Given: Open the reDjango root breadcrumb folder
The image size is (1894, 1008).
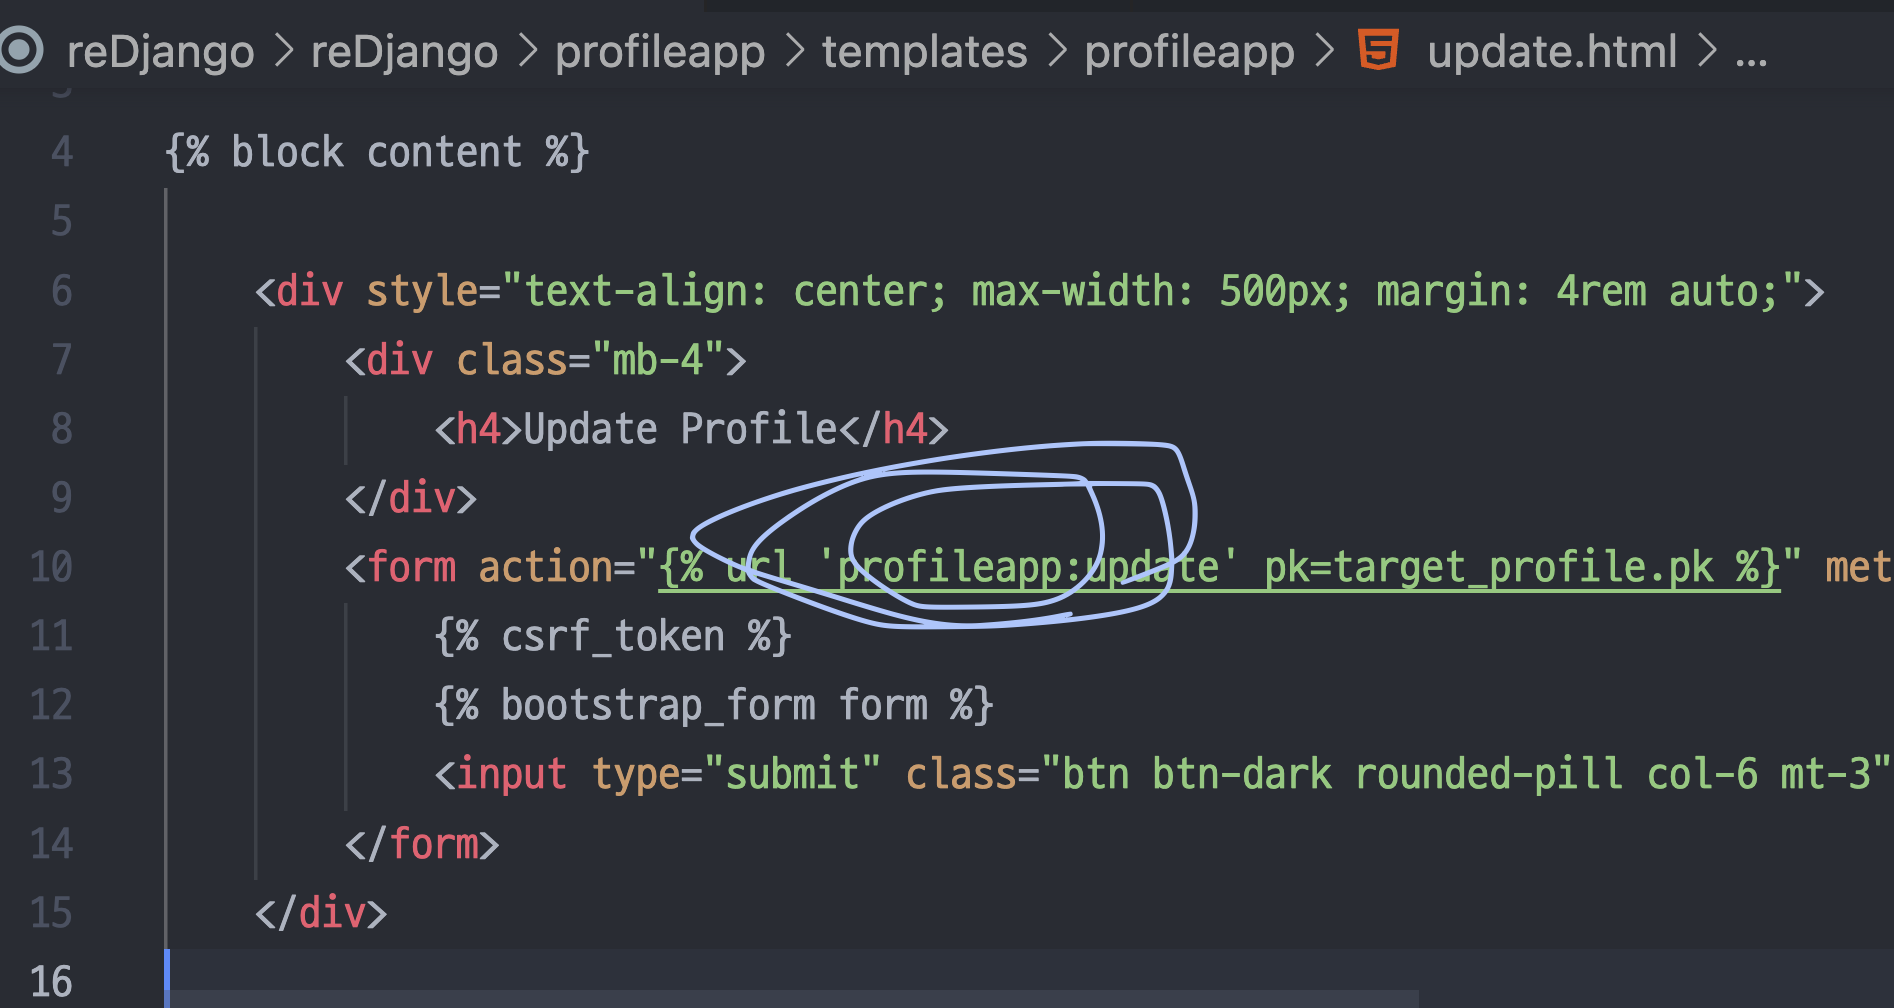Looking at the screenshot, I should (160, 52).
